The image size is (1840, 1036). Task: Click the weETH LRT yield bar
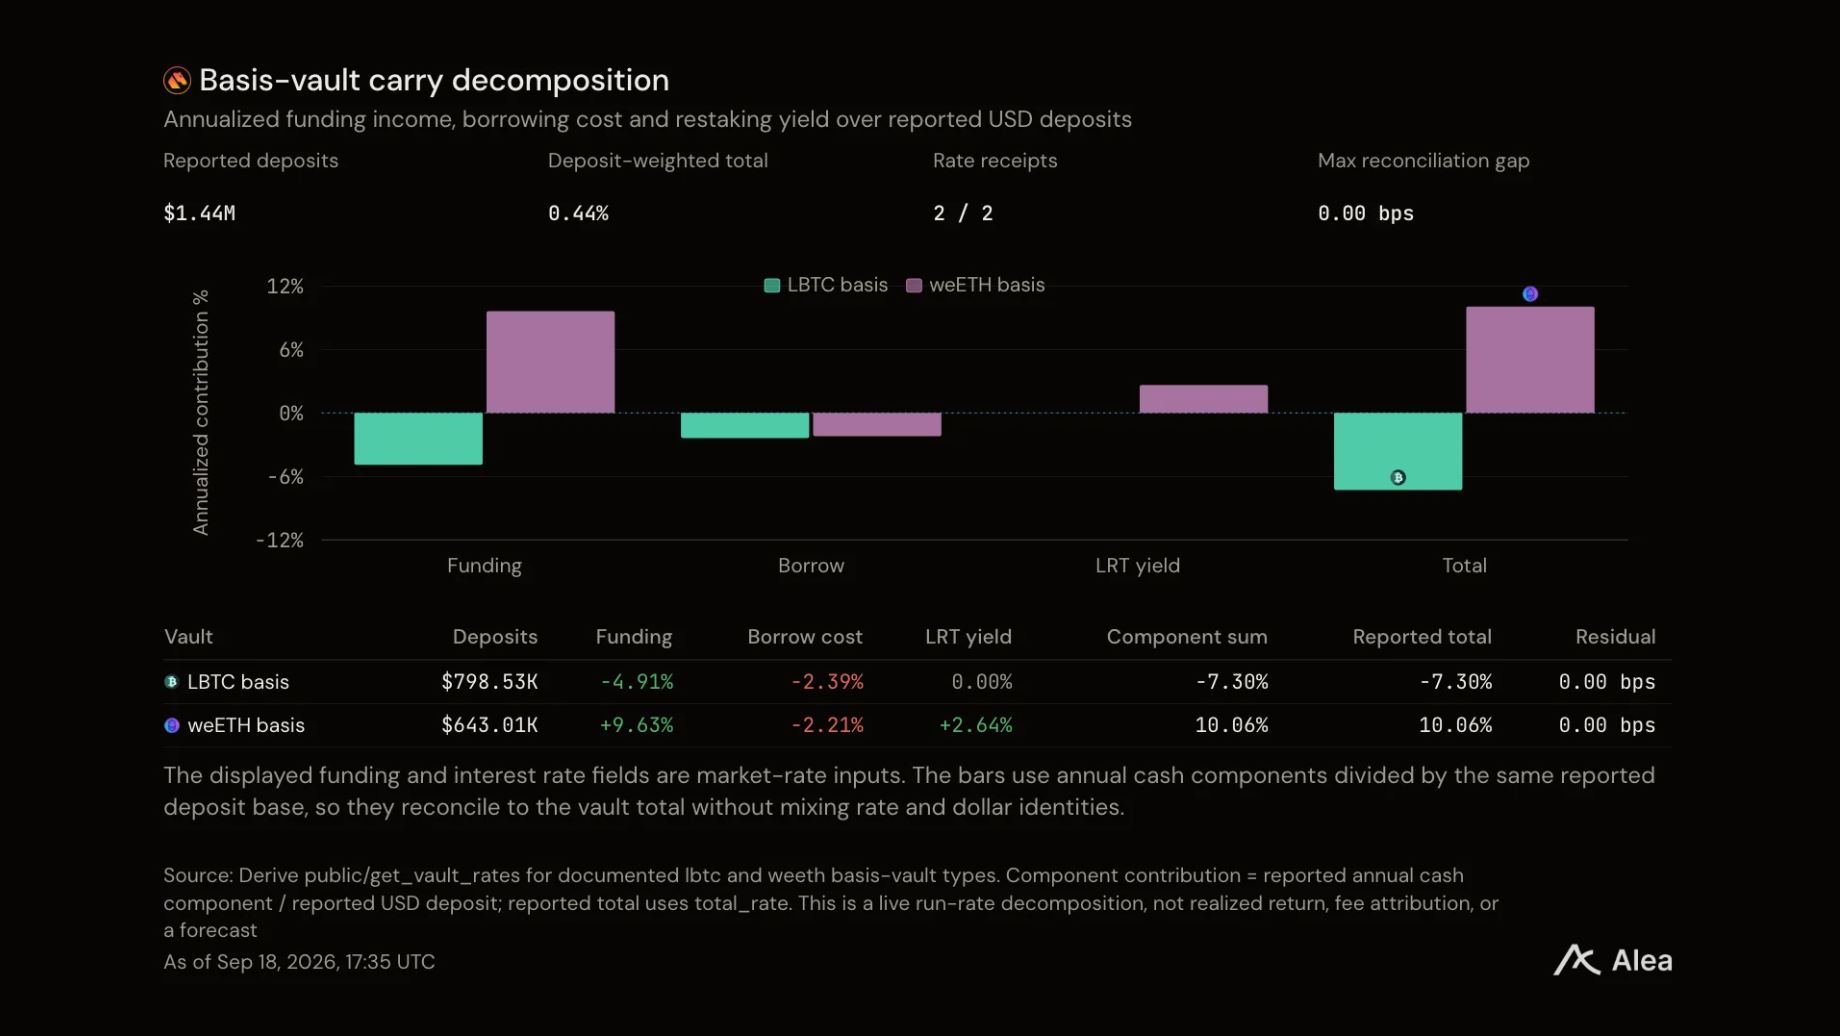point(1204,399)
